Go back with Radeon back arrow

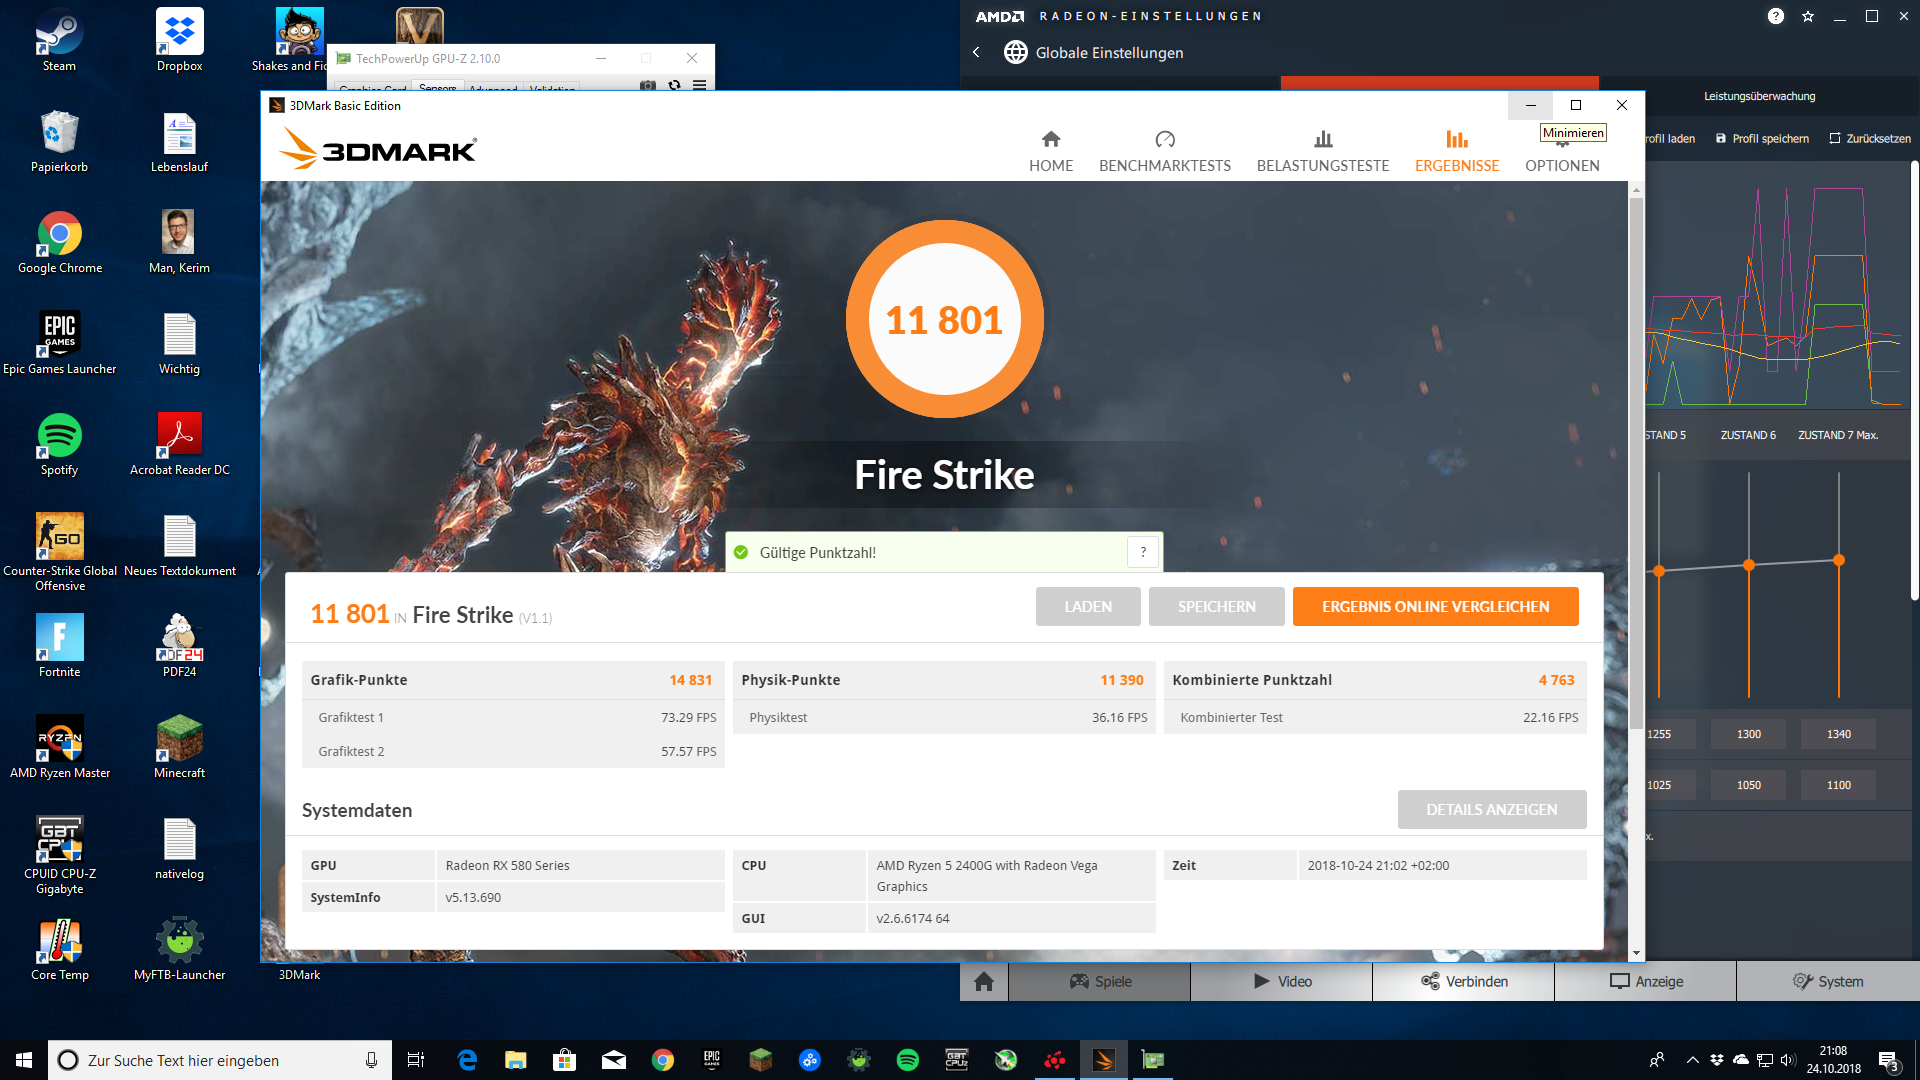tap(976, 52)
